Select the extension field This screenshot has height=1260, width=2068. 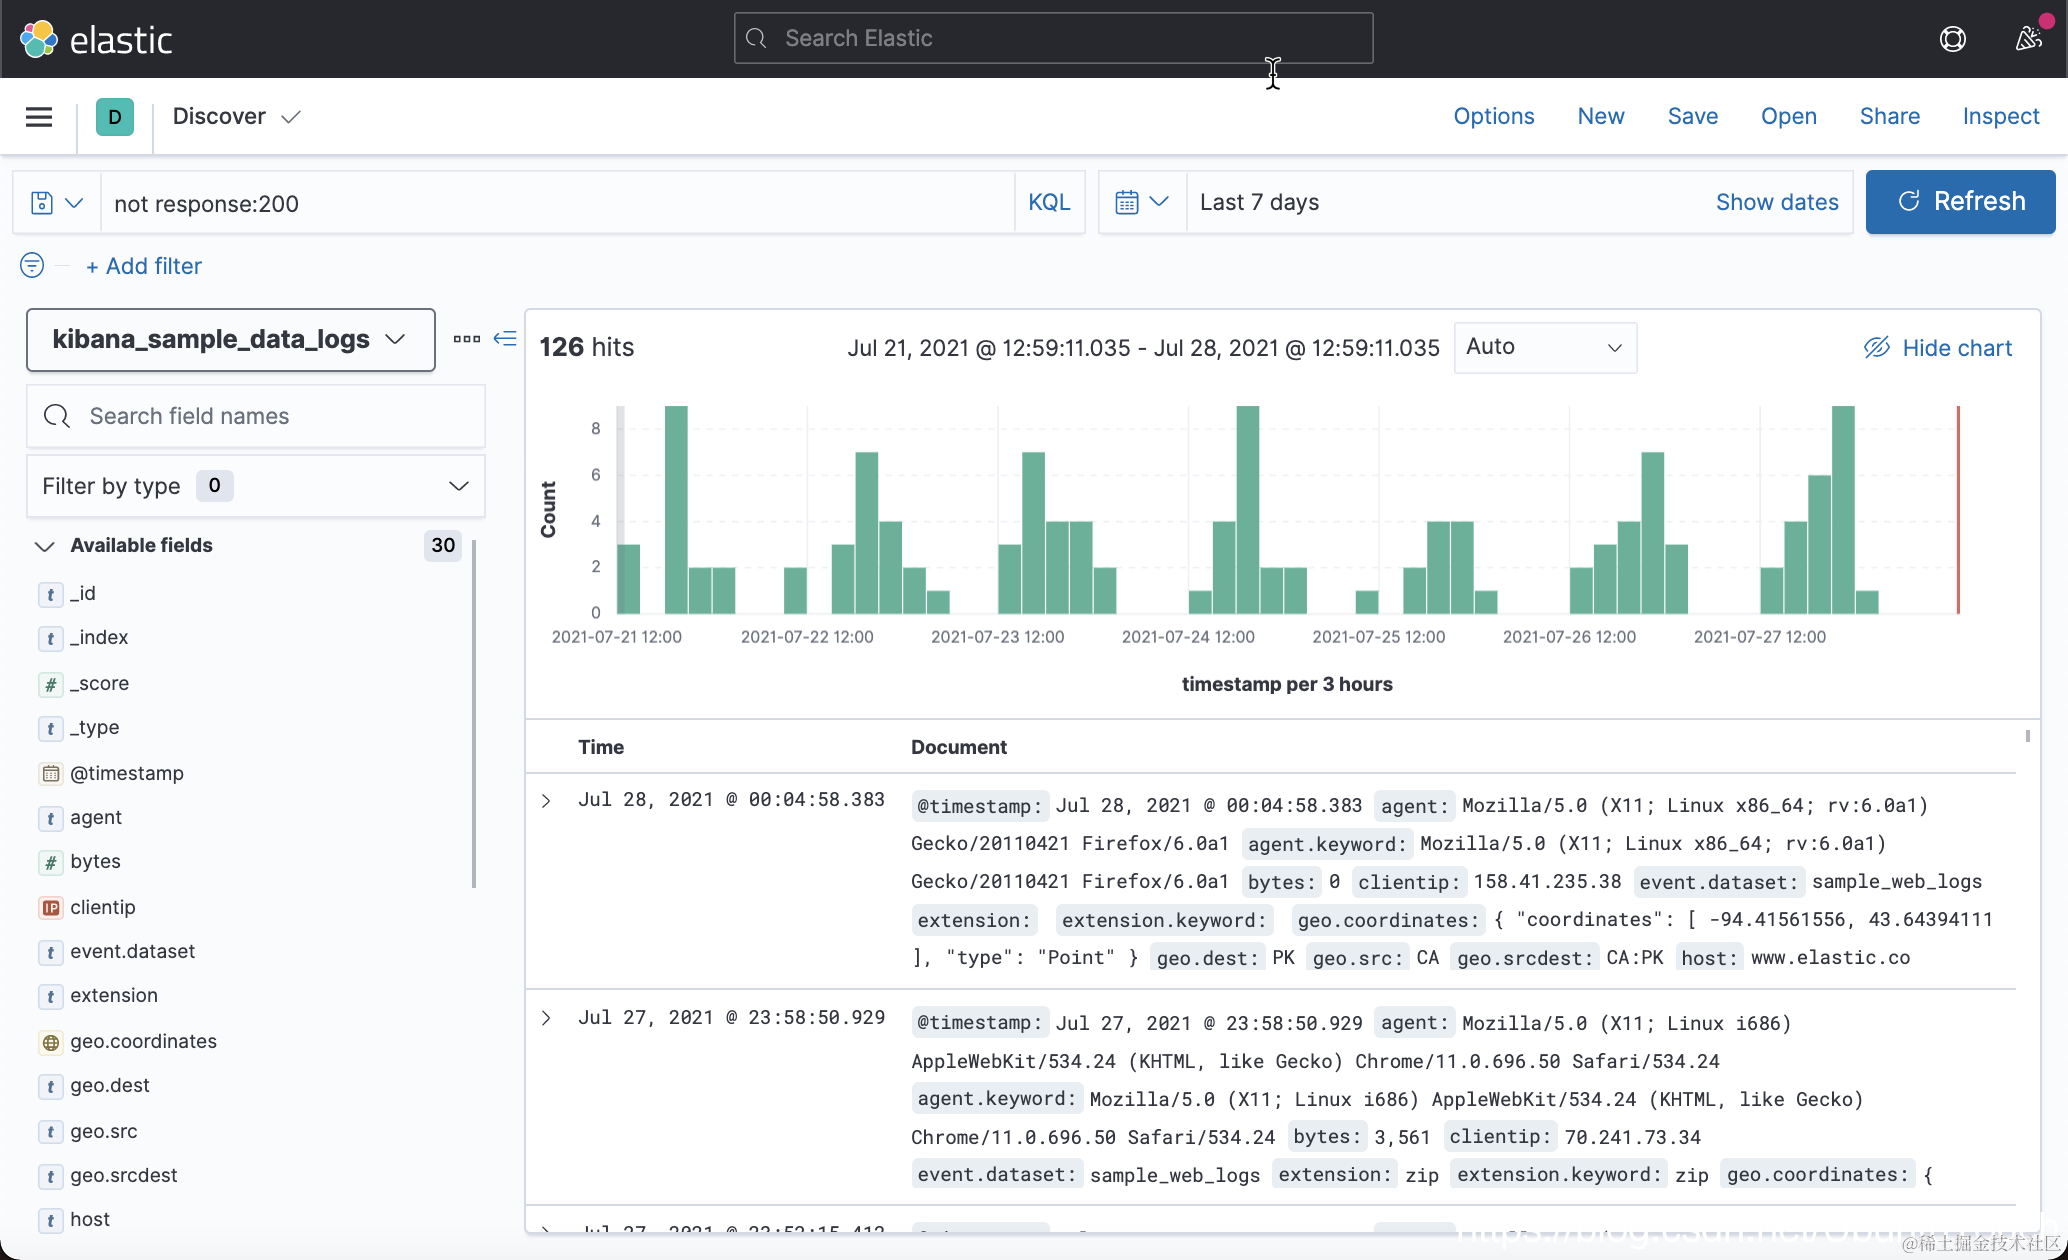coord(114,996)
